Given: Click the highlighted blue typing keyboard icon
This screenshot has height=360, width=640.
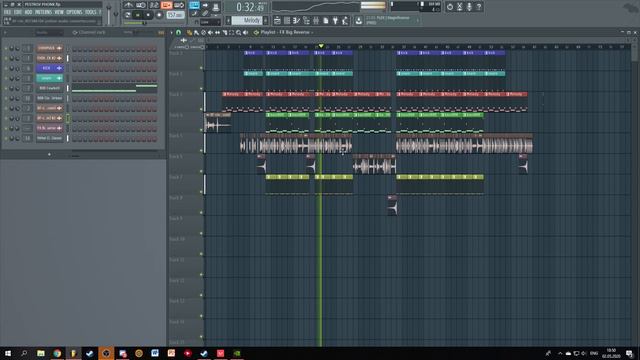Looking at the screenshot, I should tap(194, 5).
